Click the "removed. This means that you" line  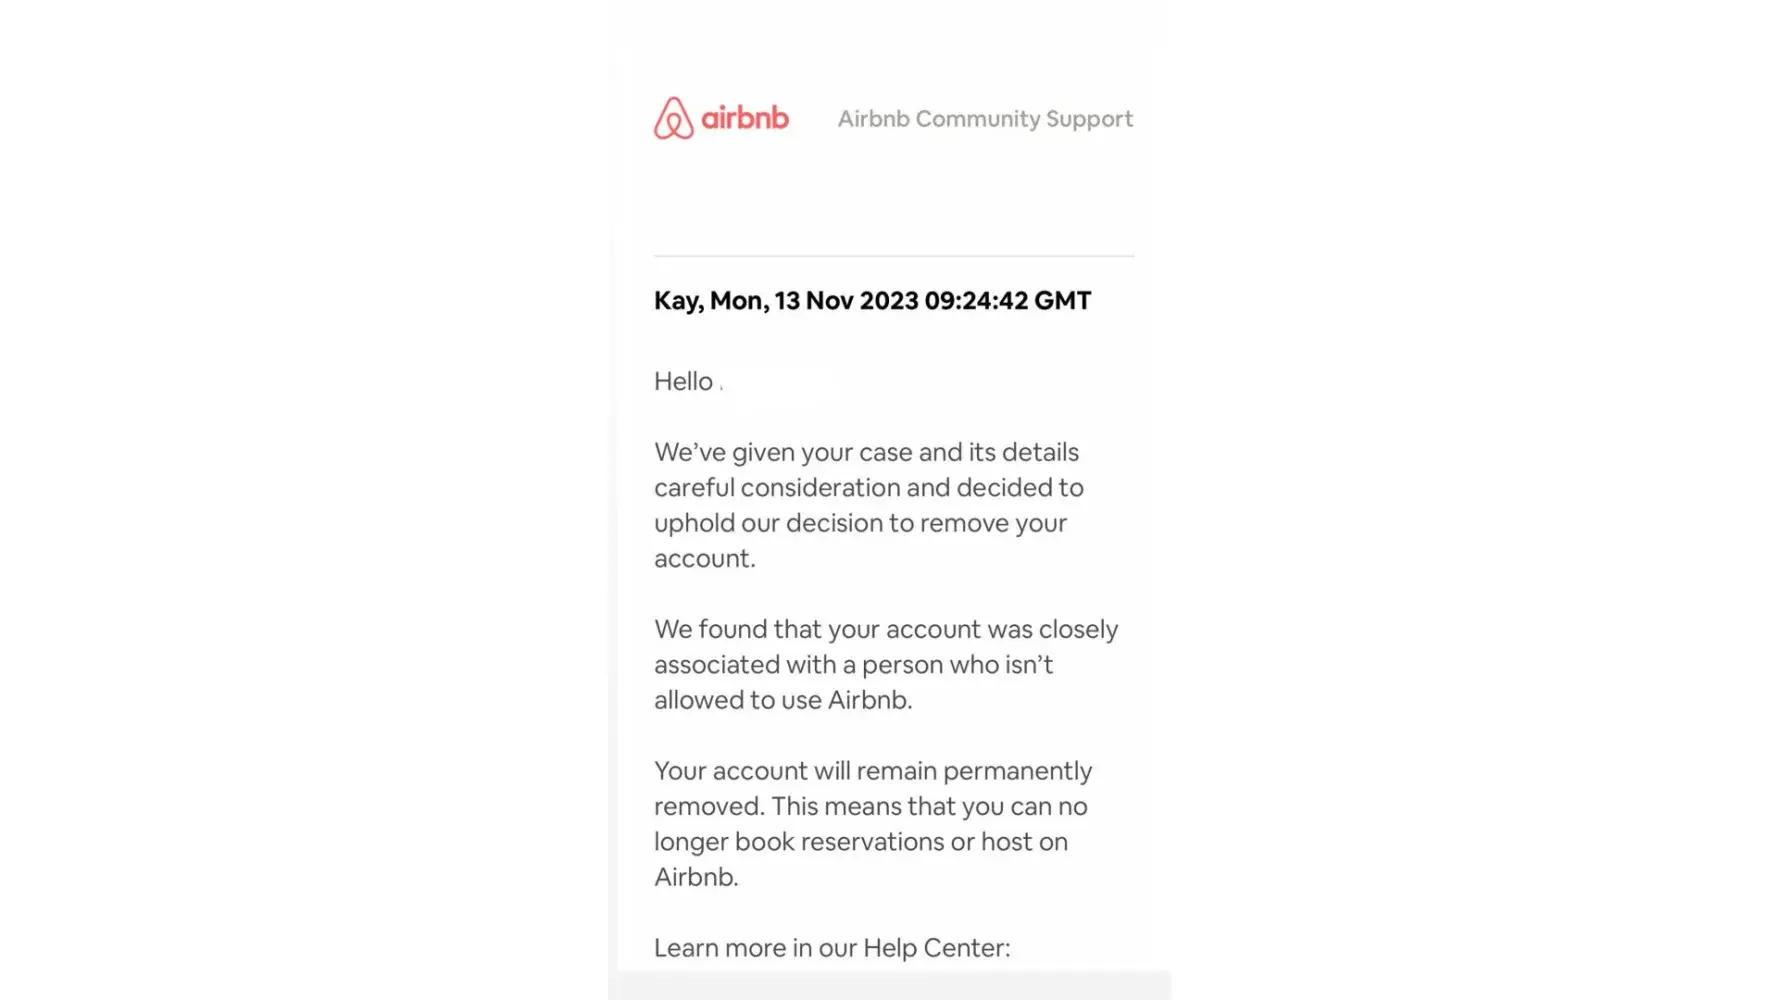870,806
